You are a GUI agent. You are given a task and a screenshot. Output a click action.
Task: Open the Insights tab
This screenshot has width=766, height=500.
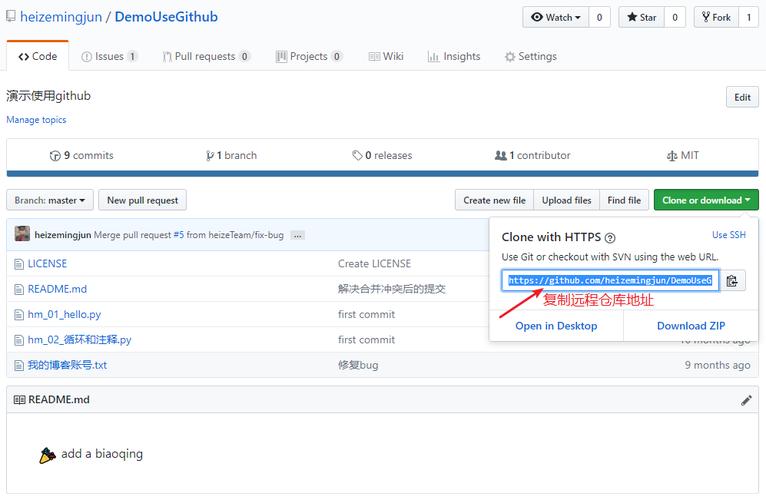point(454,57)
